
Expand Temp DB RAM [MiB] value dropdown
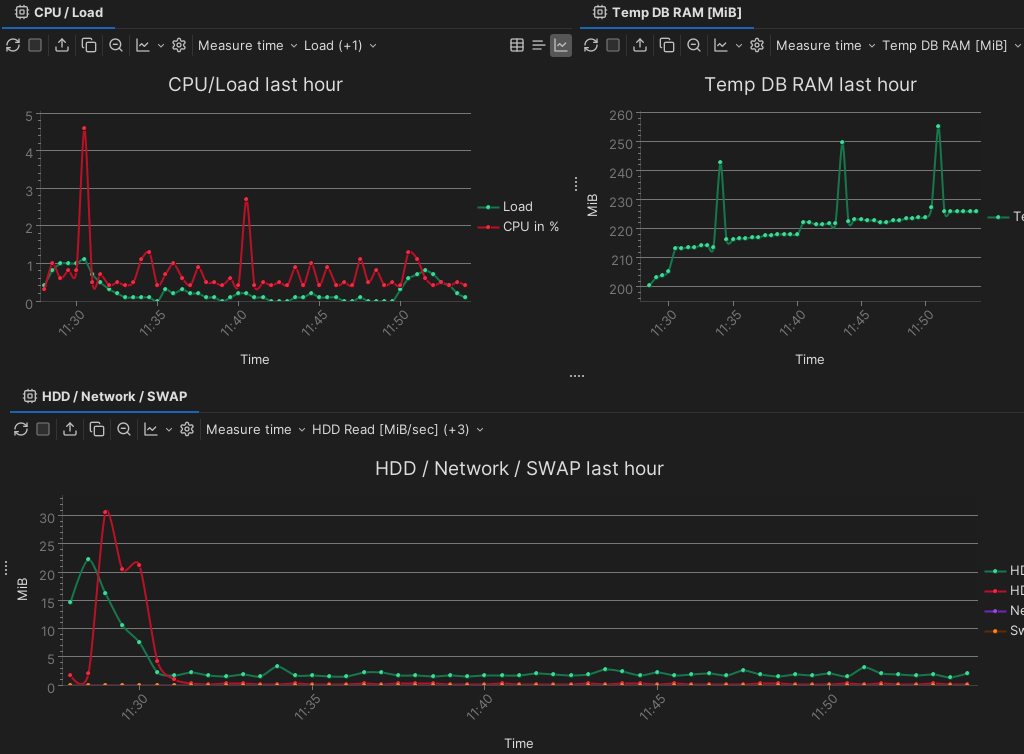pyautogui.click(x=951, y=45)
